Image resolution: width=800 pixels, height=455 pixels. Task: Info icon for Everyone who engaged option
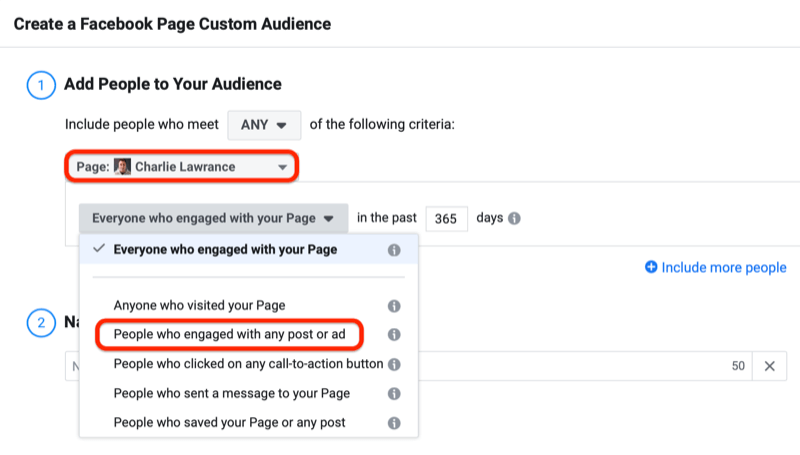point(394,250)
